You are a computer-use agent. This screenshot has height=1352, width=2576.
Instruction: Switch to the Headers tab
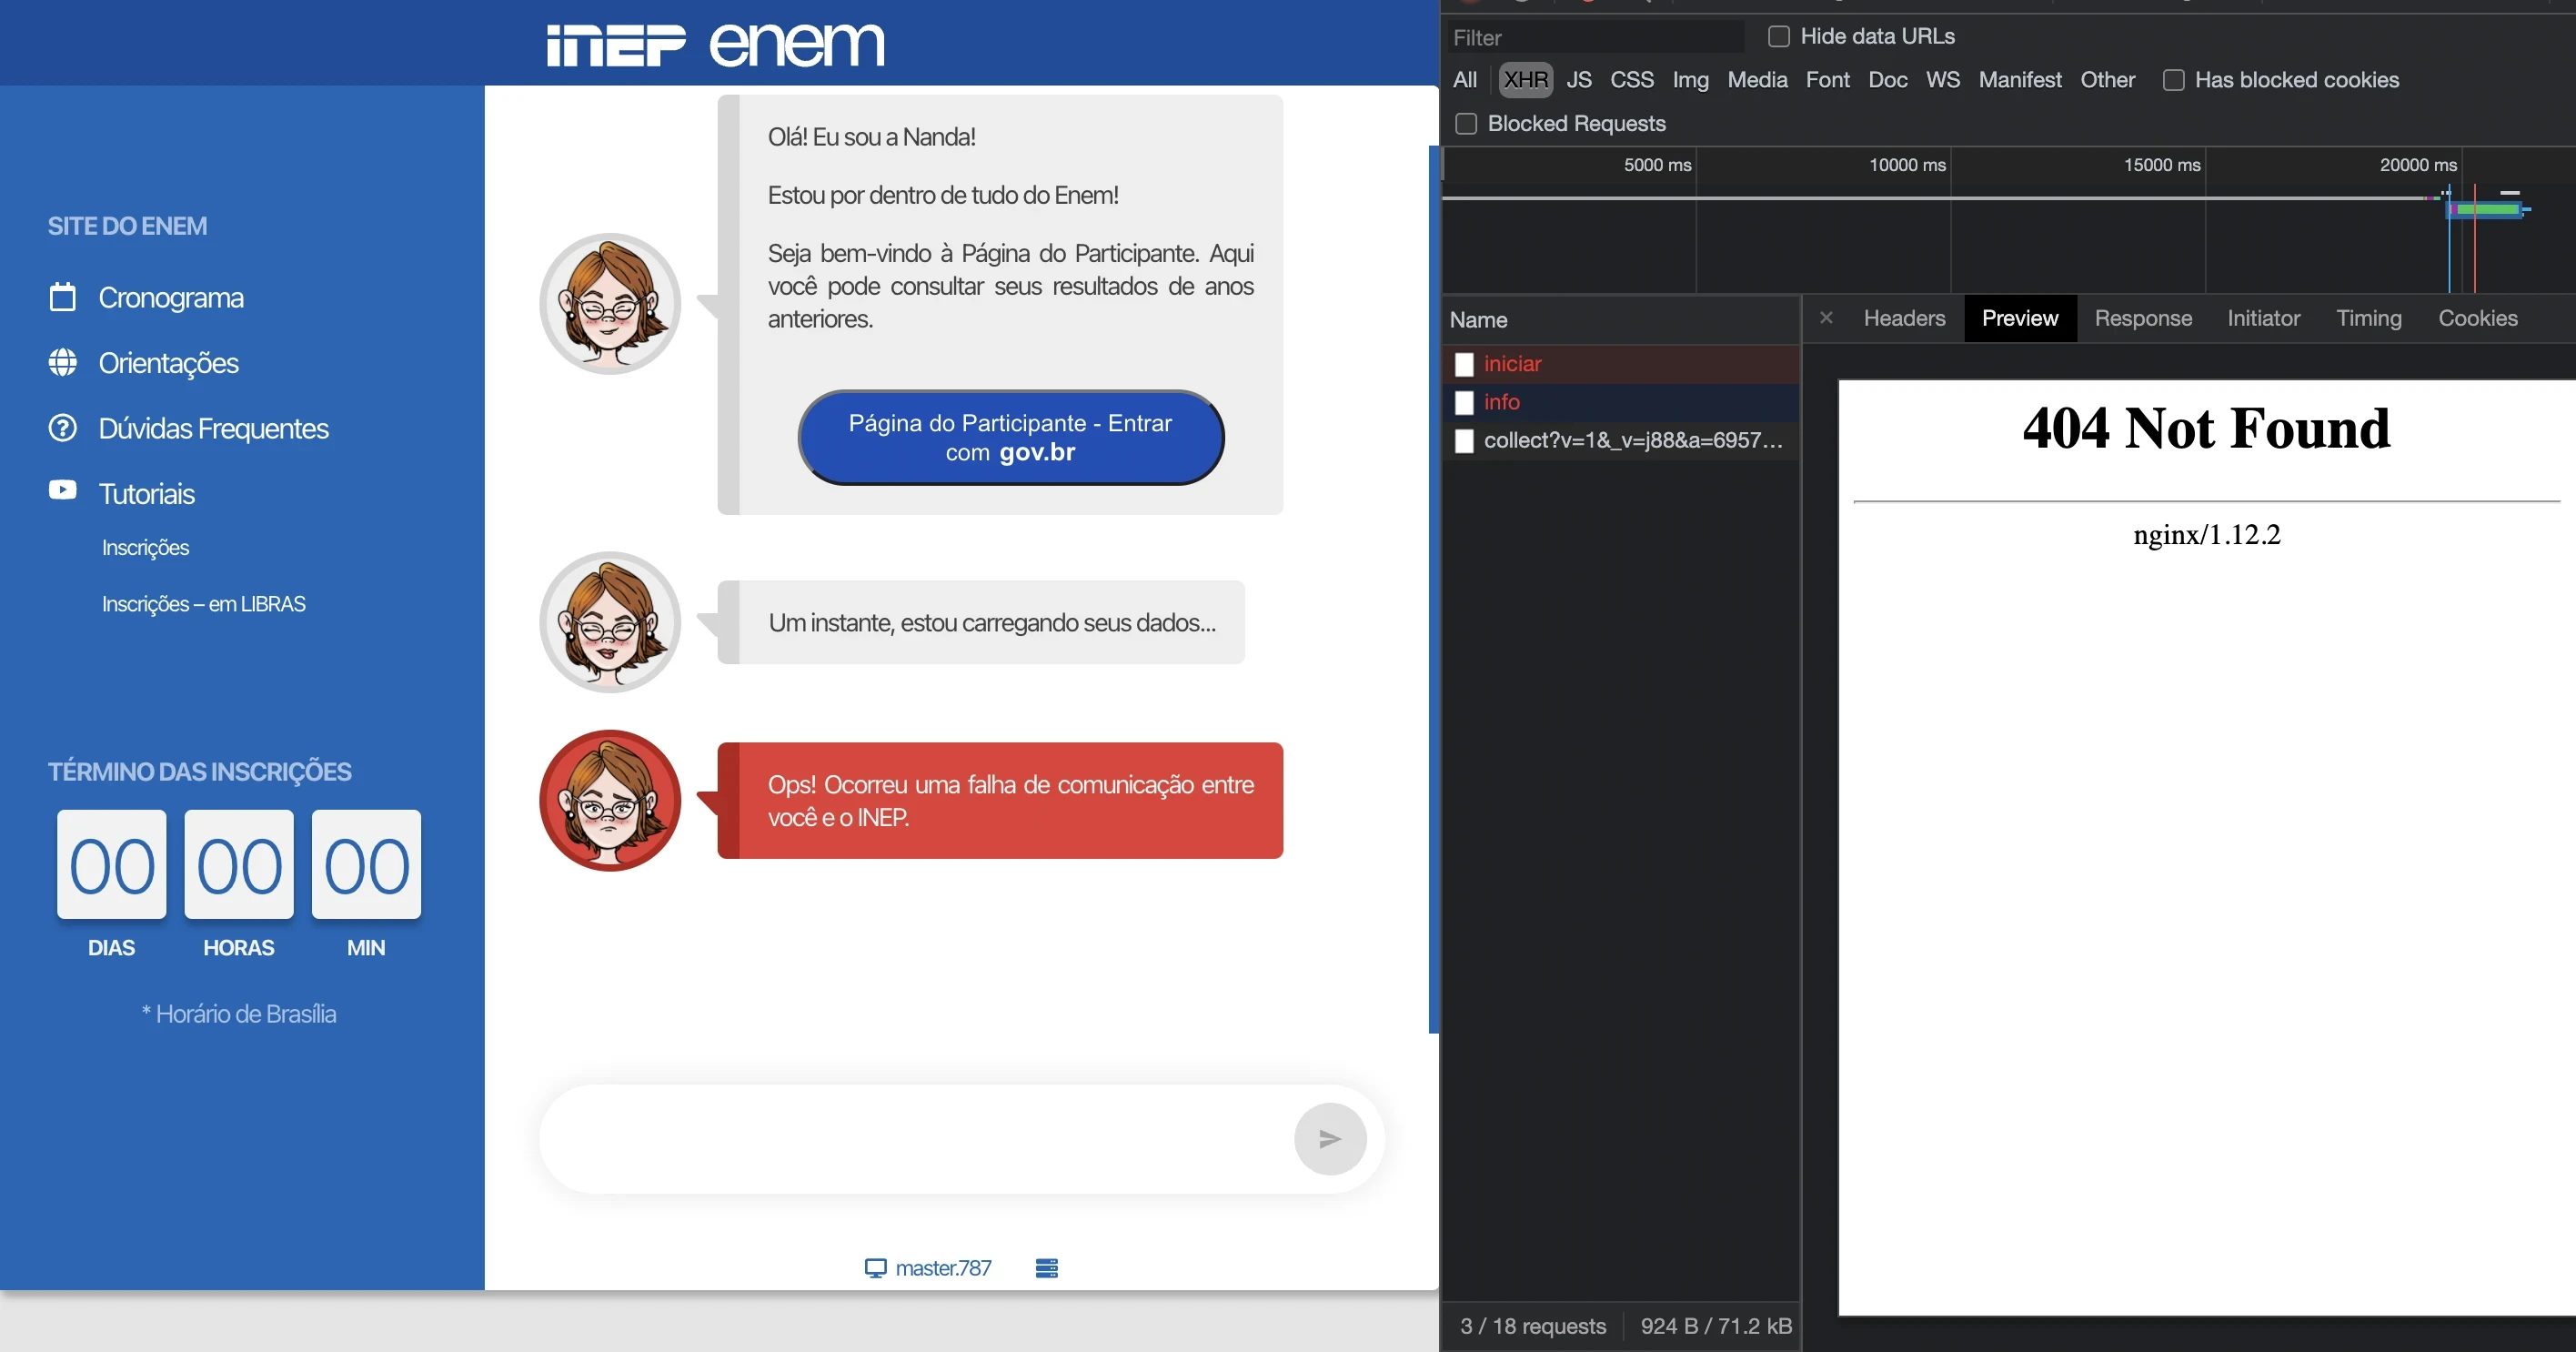[x=1904, y=318]
